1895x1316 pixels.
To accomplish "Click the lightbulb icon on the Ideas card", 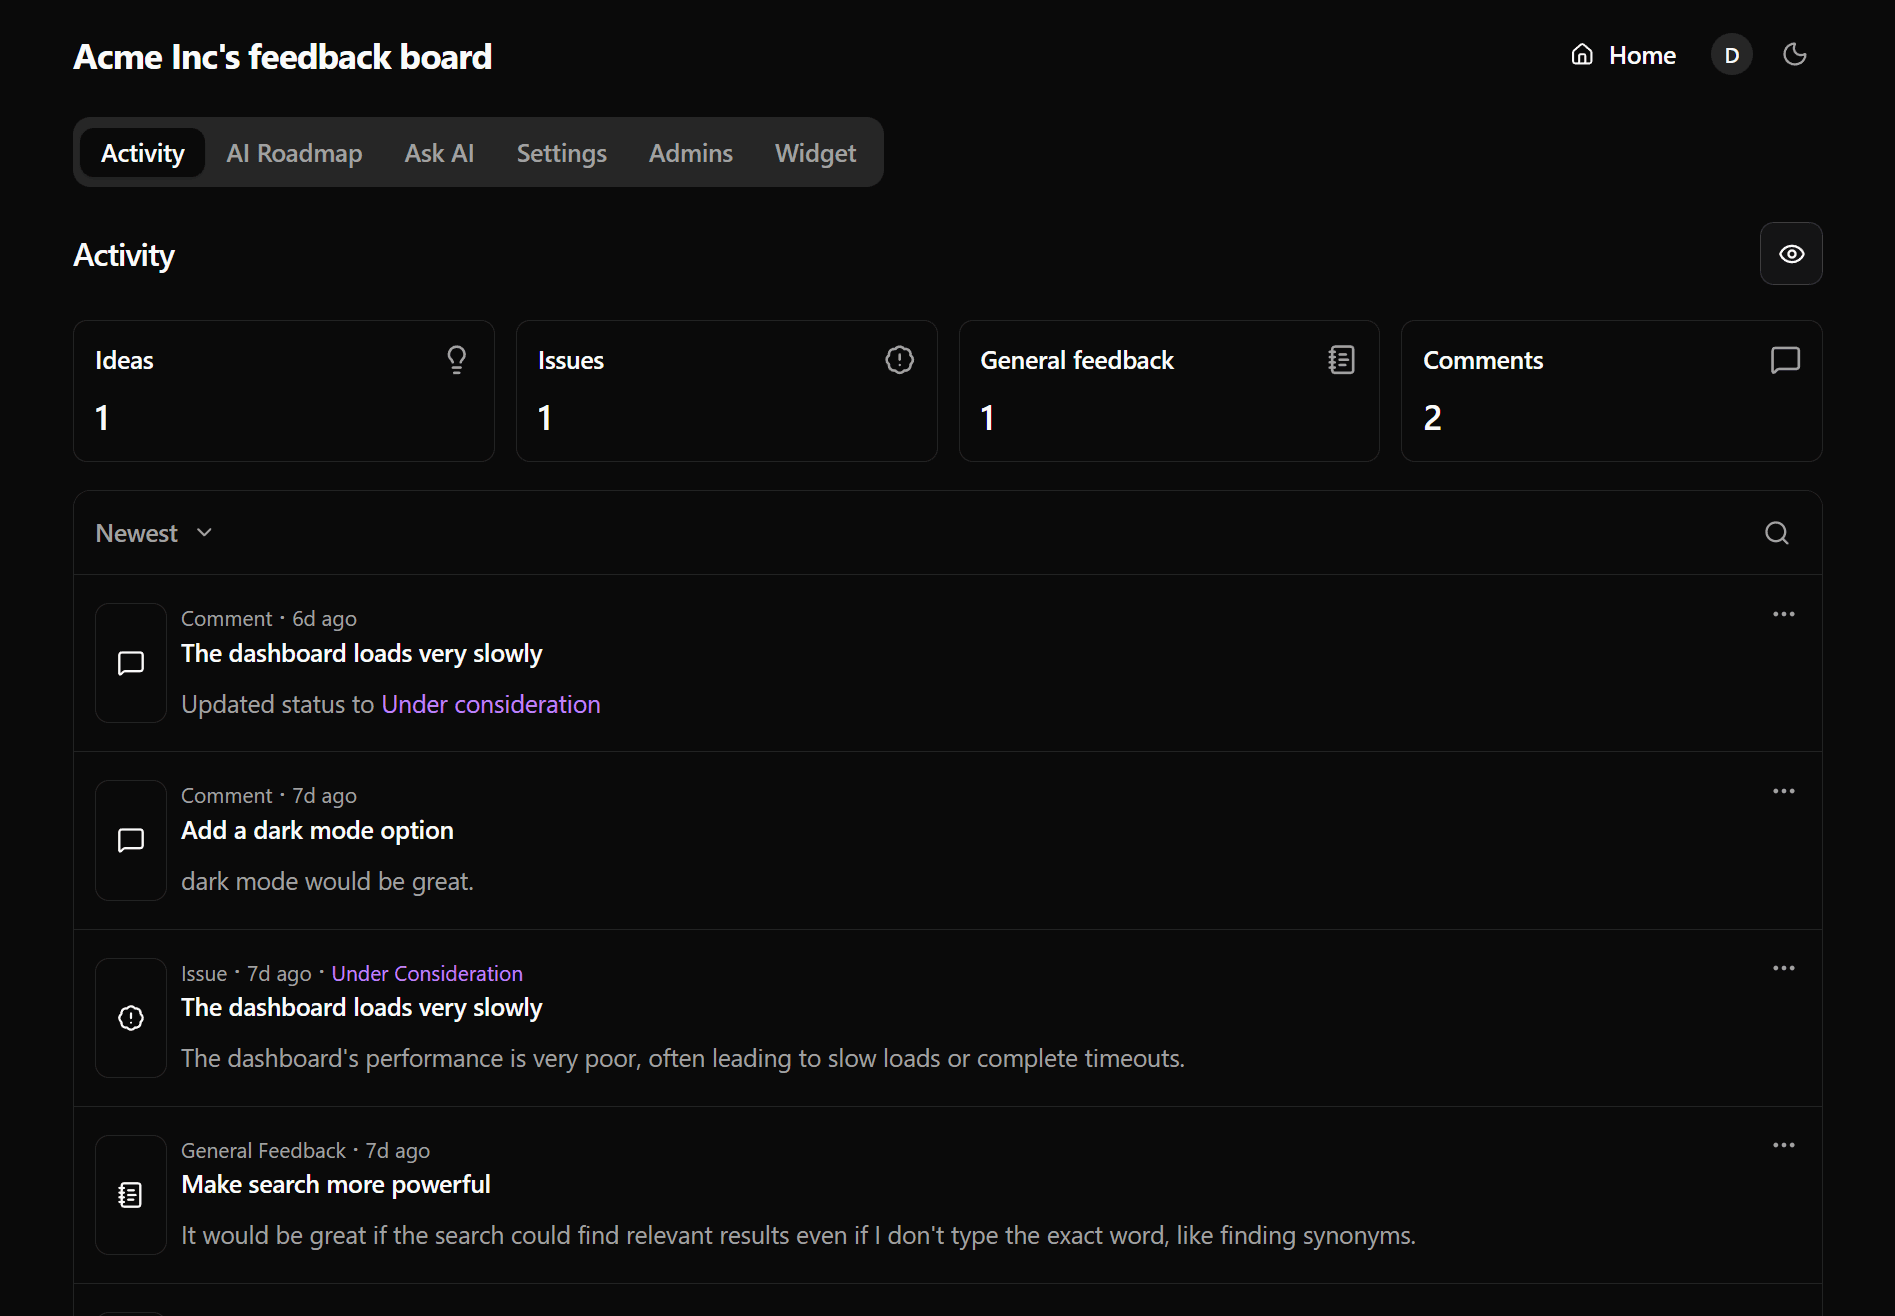I will click(457, 360).
